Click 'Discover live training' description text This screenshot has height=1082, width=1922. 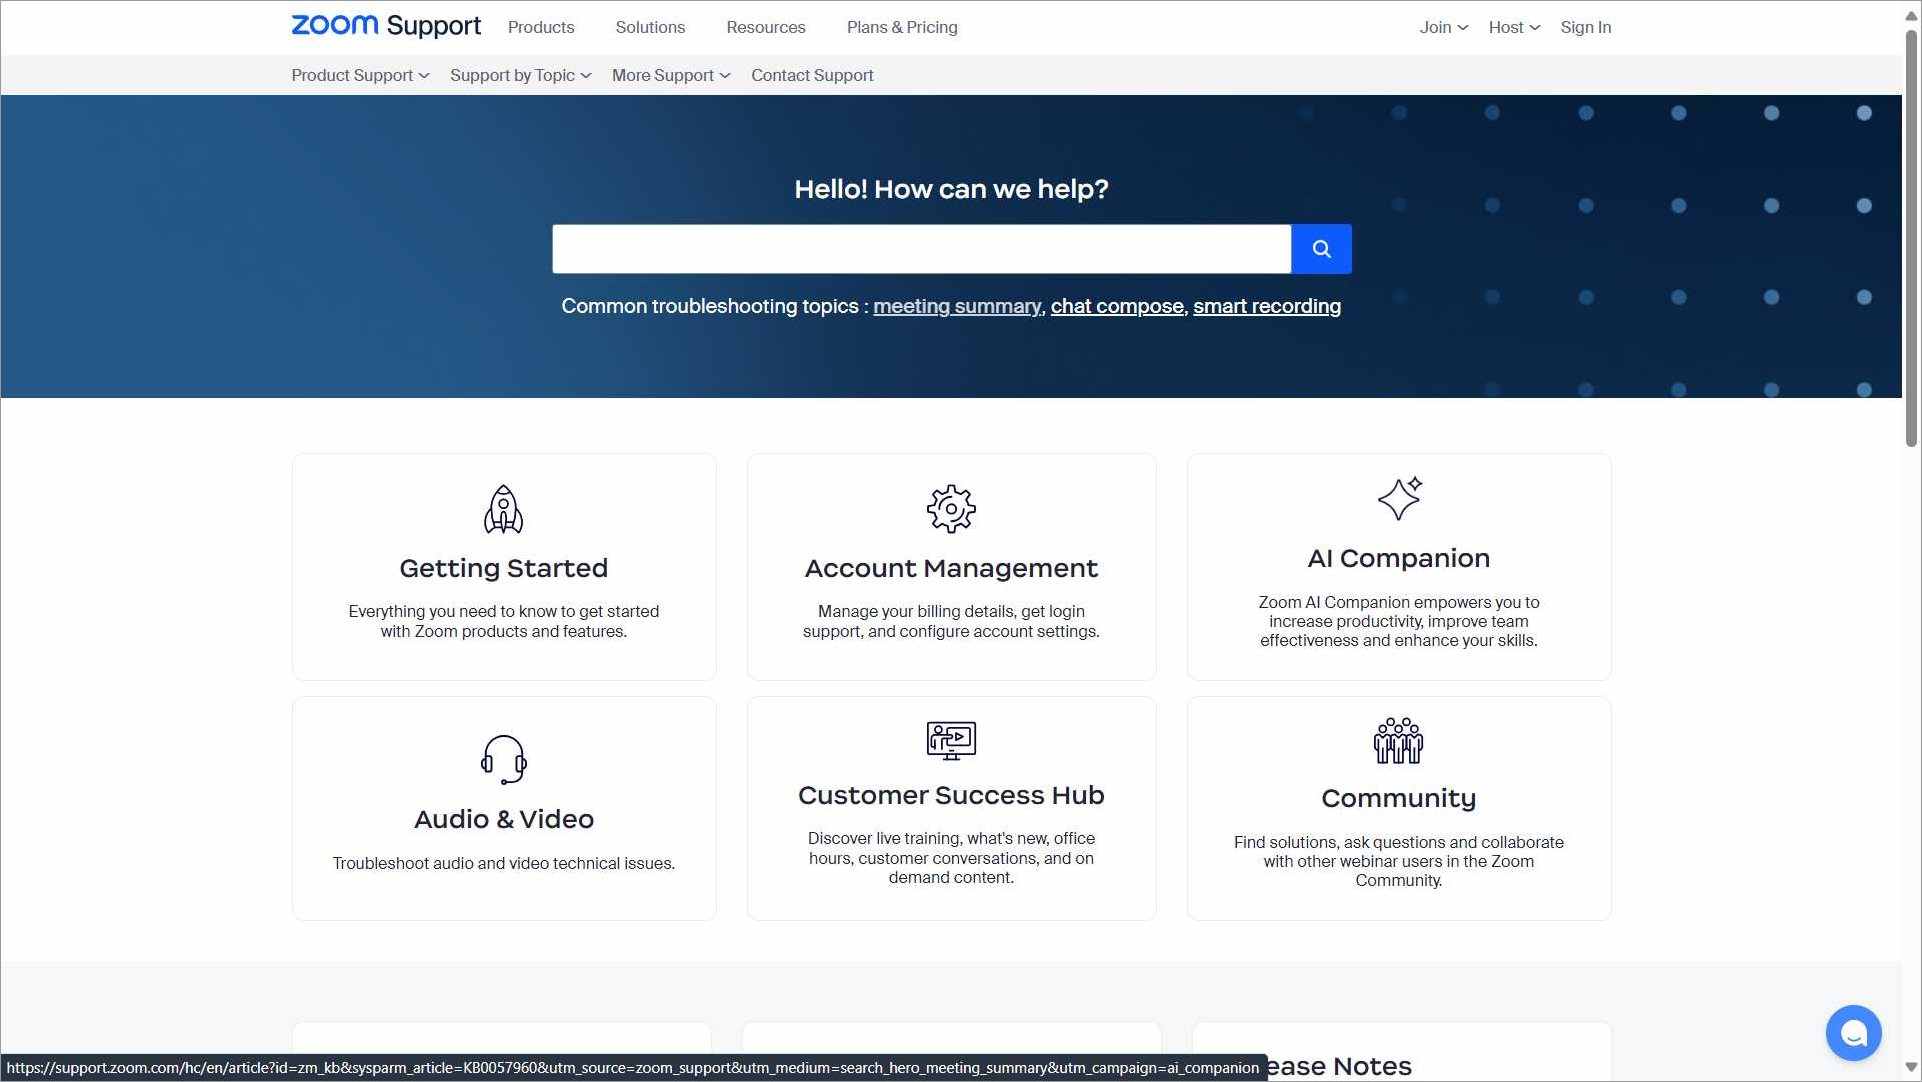tap(951, 858)
